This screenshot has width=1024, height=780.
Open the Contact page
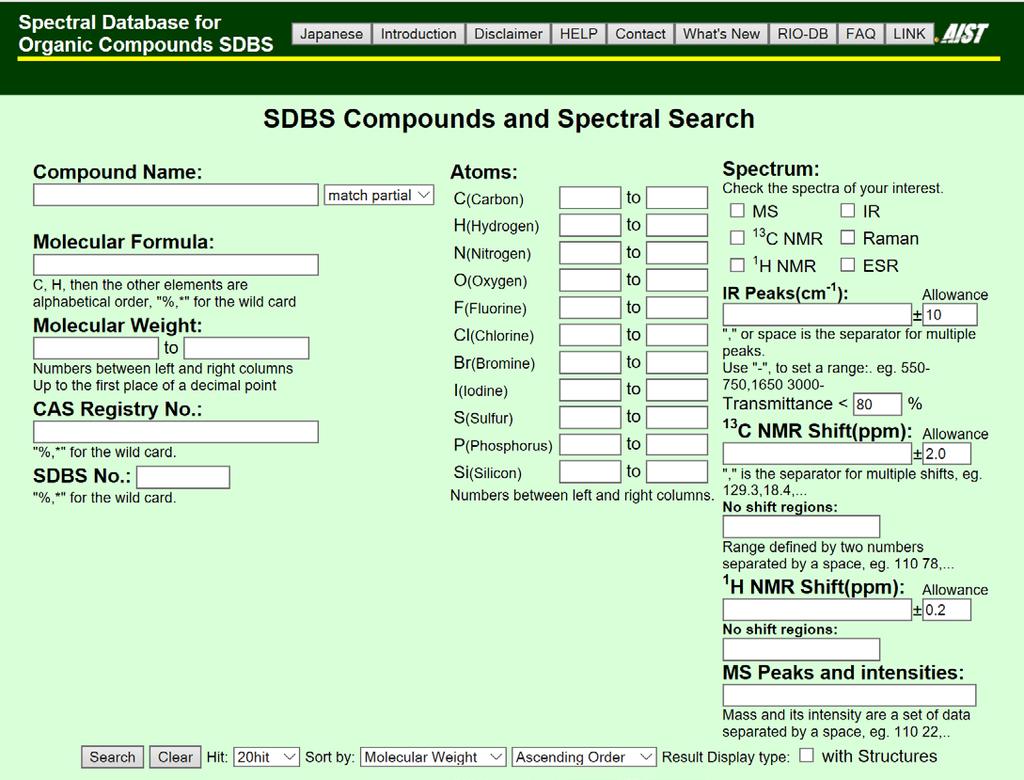pyautogui.click(x=640, y=34)
